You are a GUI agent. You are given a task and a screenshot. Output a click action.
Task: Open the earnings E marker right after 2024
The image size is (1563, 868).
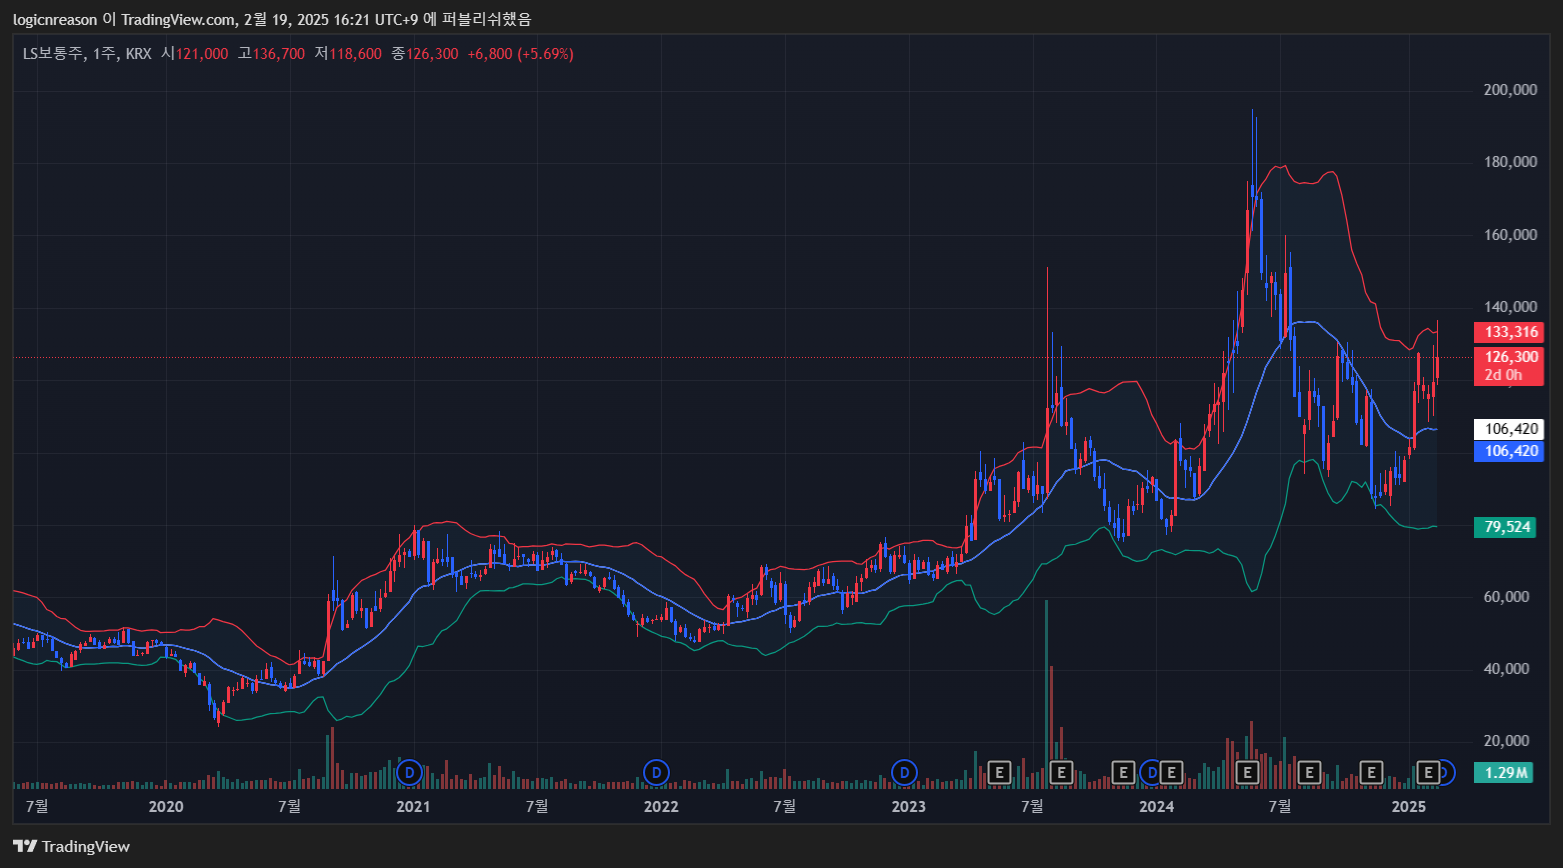click(x=1170, y=772)
